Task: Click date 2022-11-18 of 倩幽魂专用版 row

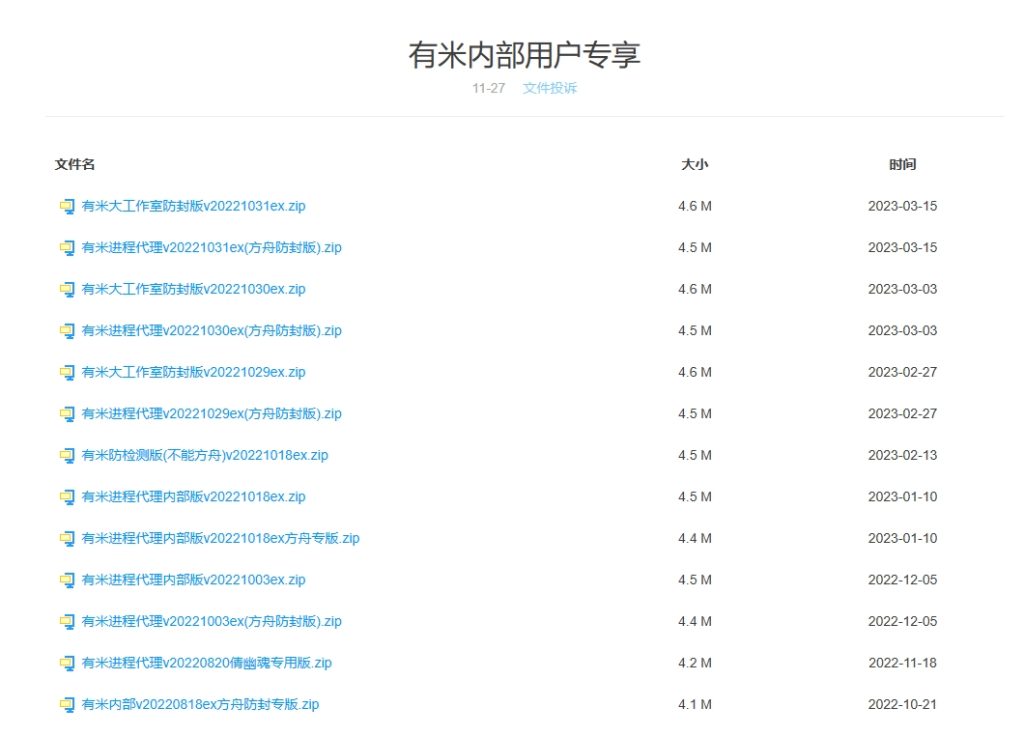Action: [903, 663]
